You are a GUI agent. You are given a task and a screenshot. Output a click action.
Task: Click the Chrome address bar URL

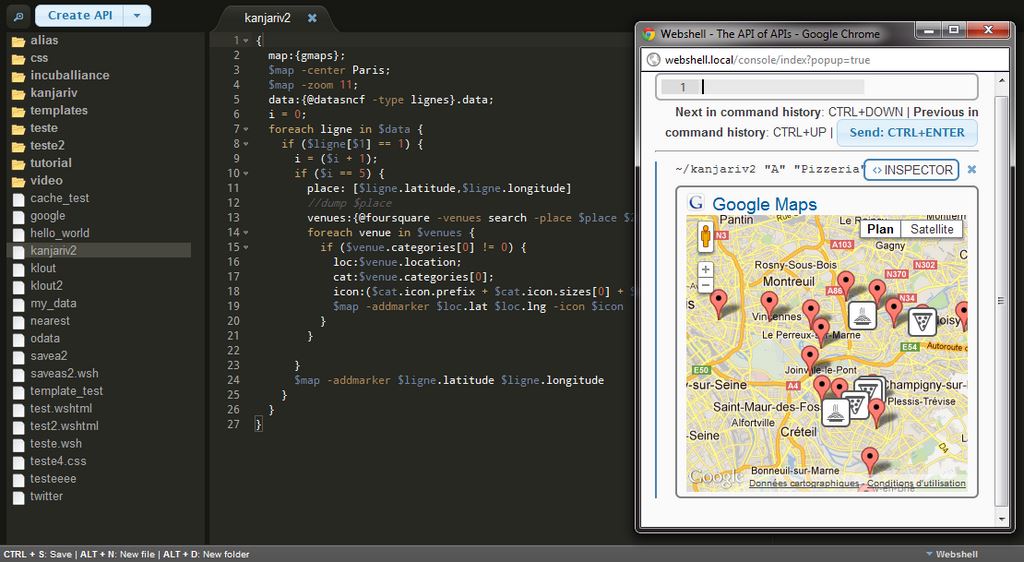pyautogui.click(x=767, y=60)
